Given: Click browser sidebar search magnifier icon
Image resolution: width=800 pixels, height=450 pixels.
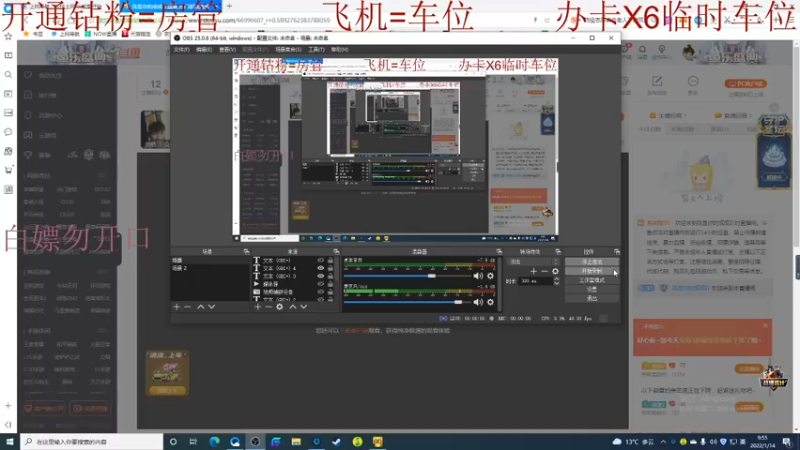Looking at the screenshot, I should [8, 74].
